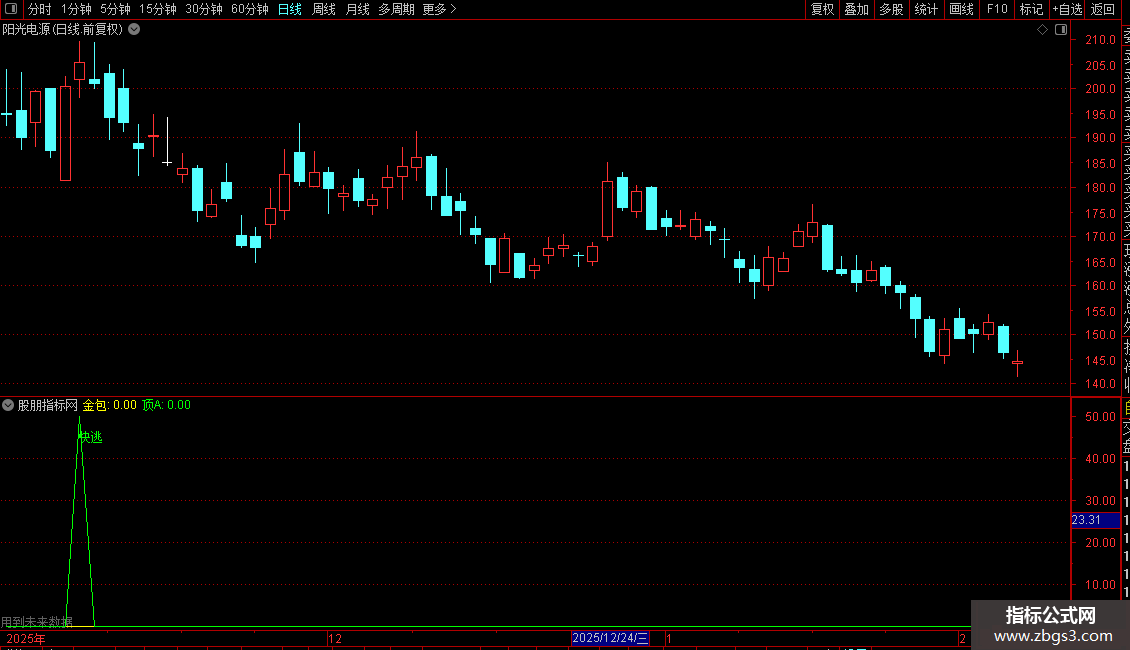Open the 统计 statistics tool
The height and width of the screenshot is (650, 1130).
tap(926, 9)
